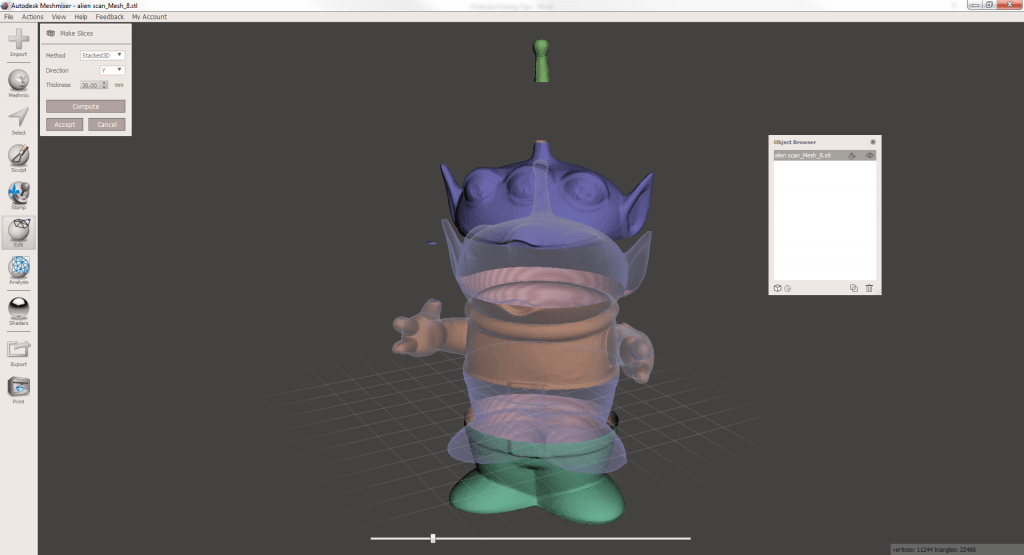This screenshot has height=555, width=1024.
Task: Click the Thickness value field
Action: (90, 85)
